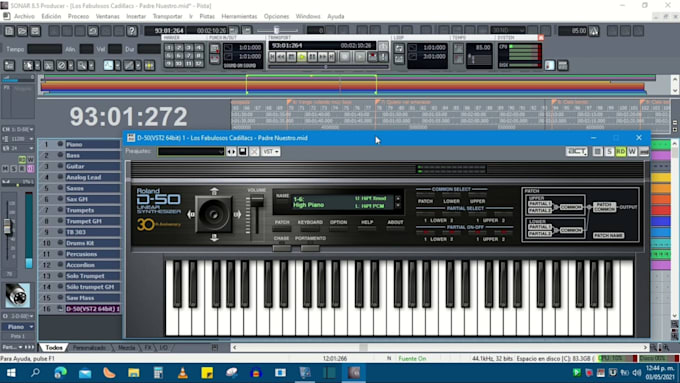Screen dimensions: 680x383
Task: Select the highlighted Draw tool
Action: tap(108, 65)
